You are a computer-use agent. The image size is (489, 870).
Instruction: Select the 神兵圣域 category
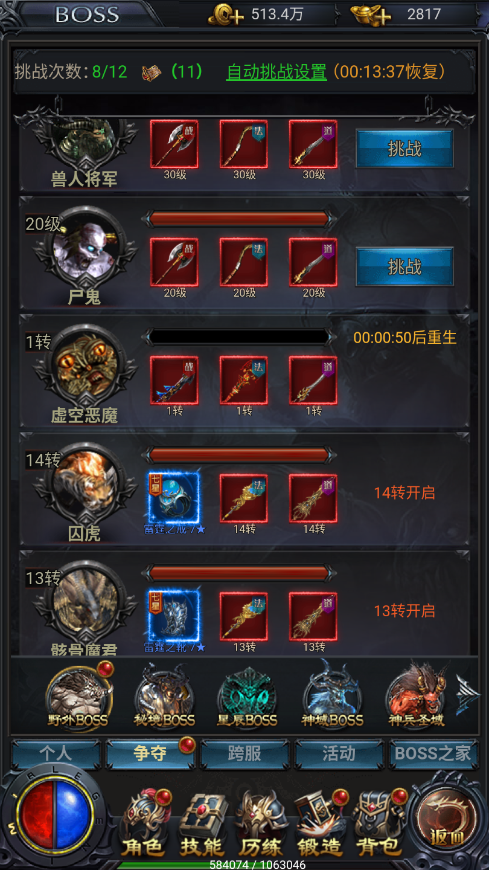pyautogui.click(x=417, y=696)
